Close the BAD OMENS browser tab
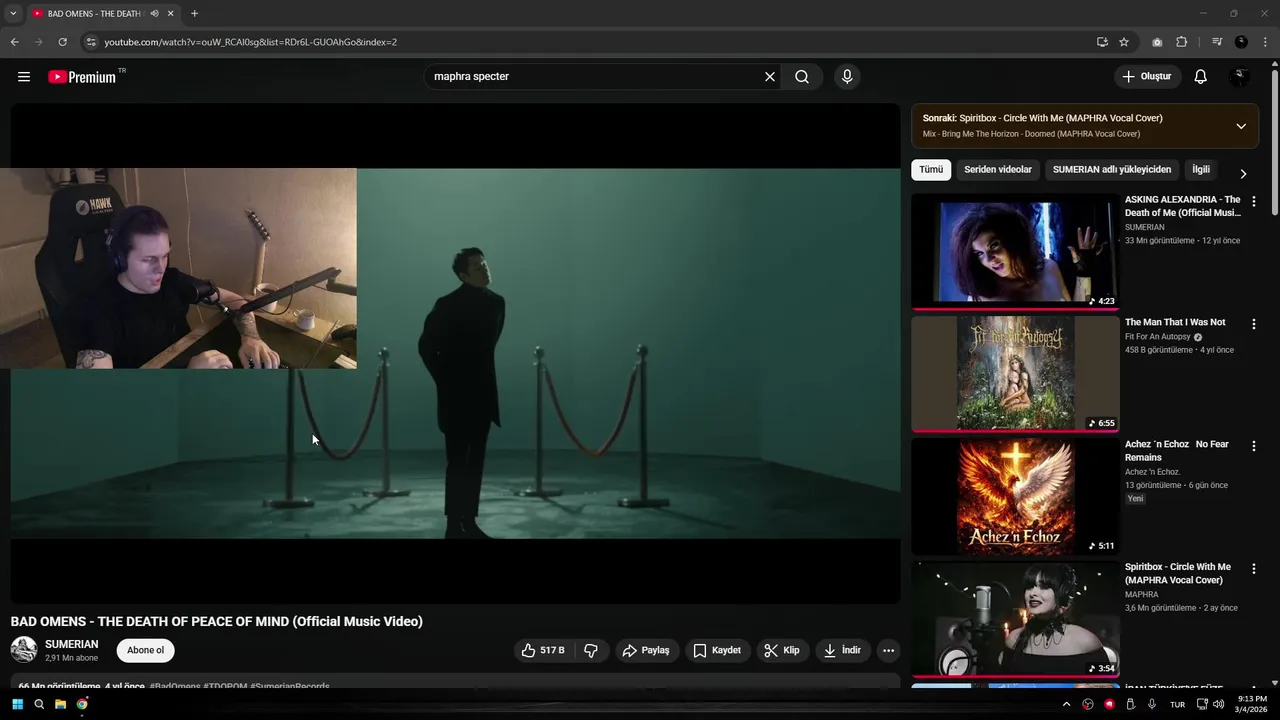The height and width of the screenshot is (720, 1280). (171, 13)
